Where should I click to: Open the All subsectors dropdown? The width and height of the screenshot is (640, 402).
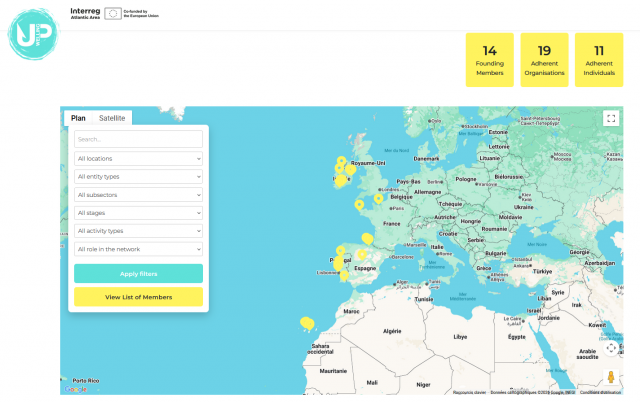(x=138, y=194)
